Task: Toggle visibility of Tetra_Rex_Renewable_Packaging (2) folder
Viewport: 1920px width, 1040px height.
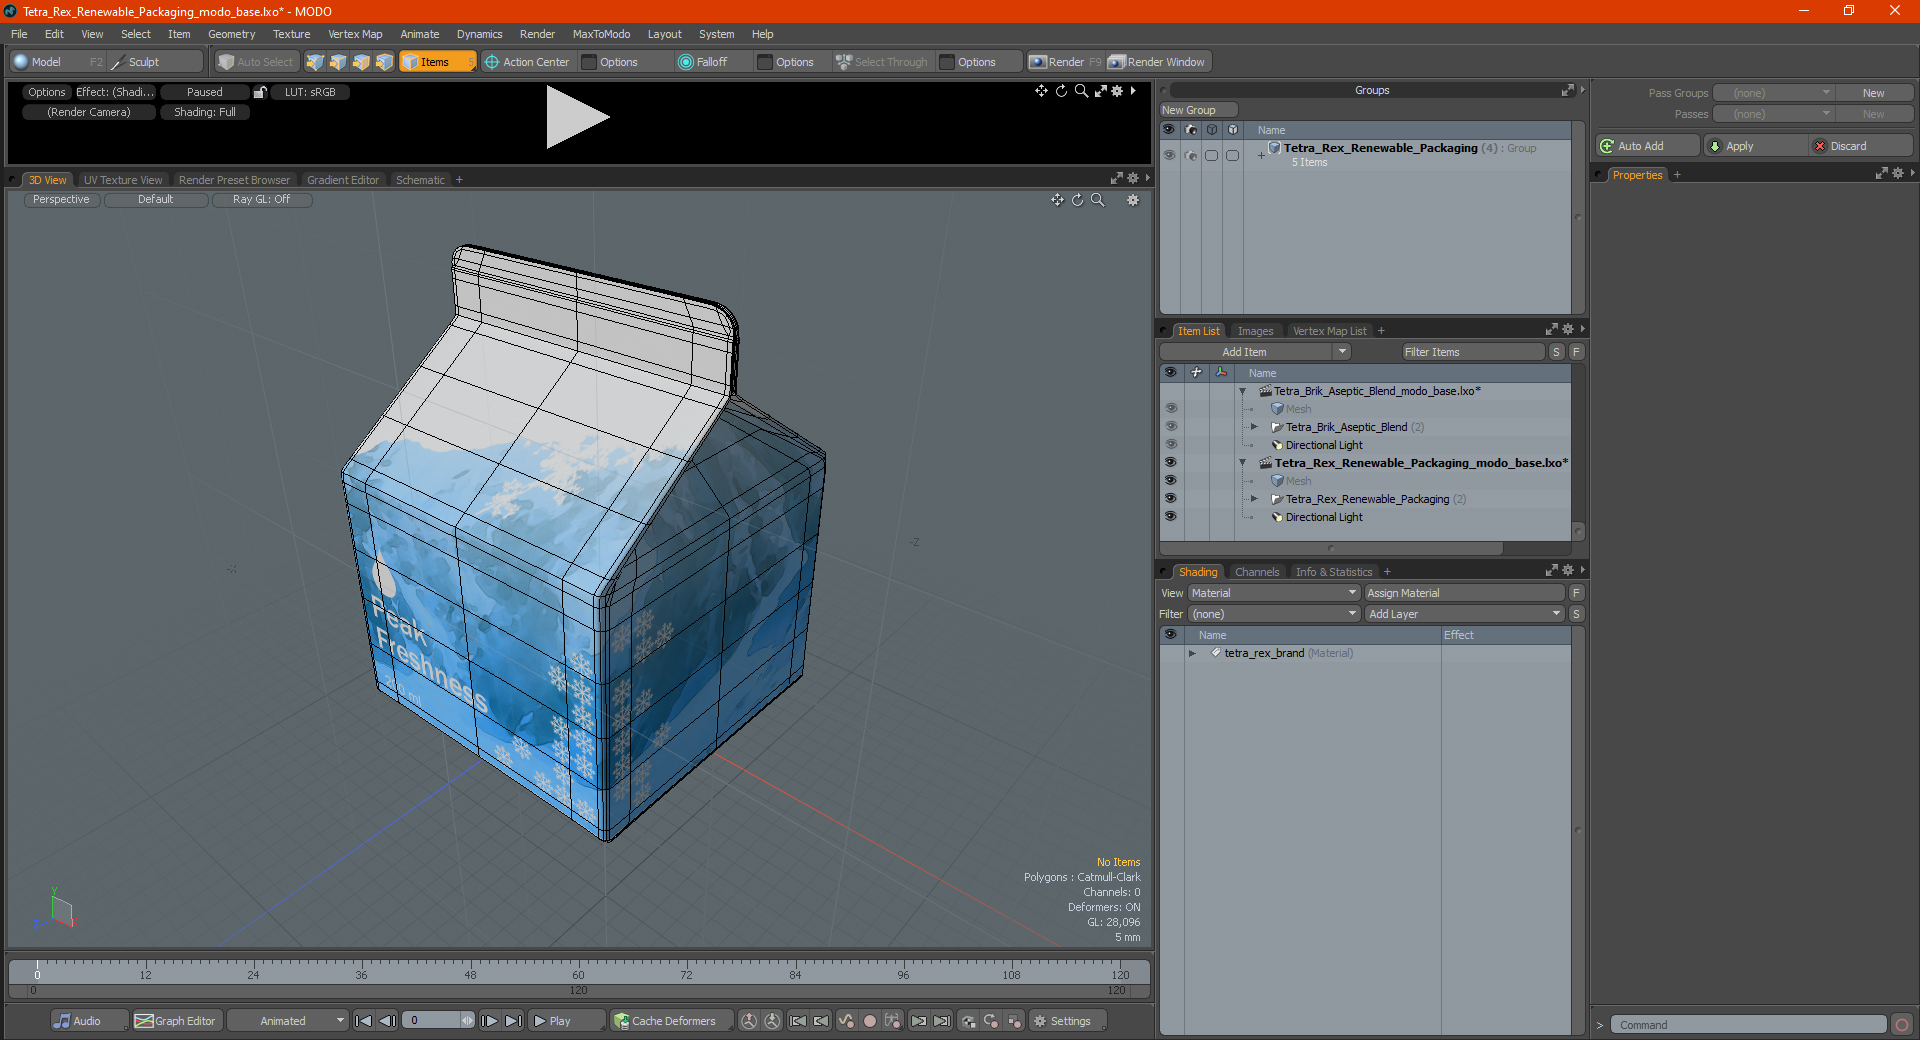Action: pyautogui.click(x=1170, y=499)
